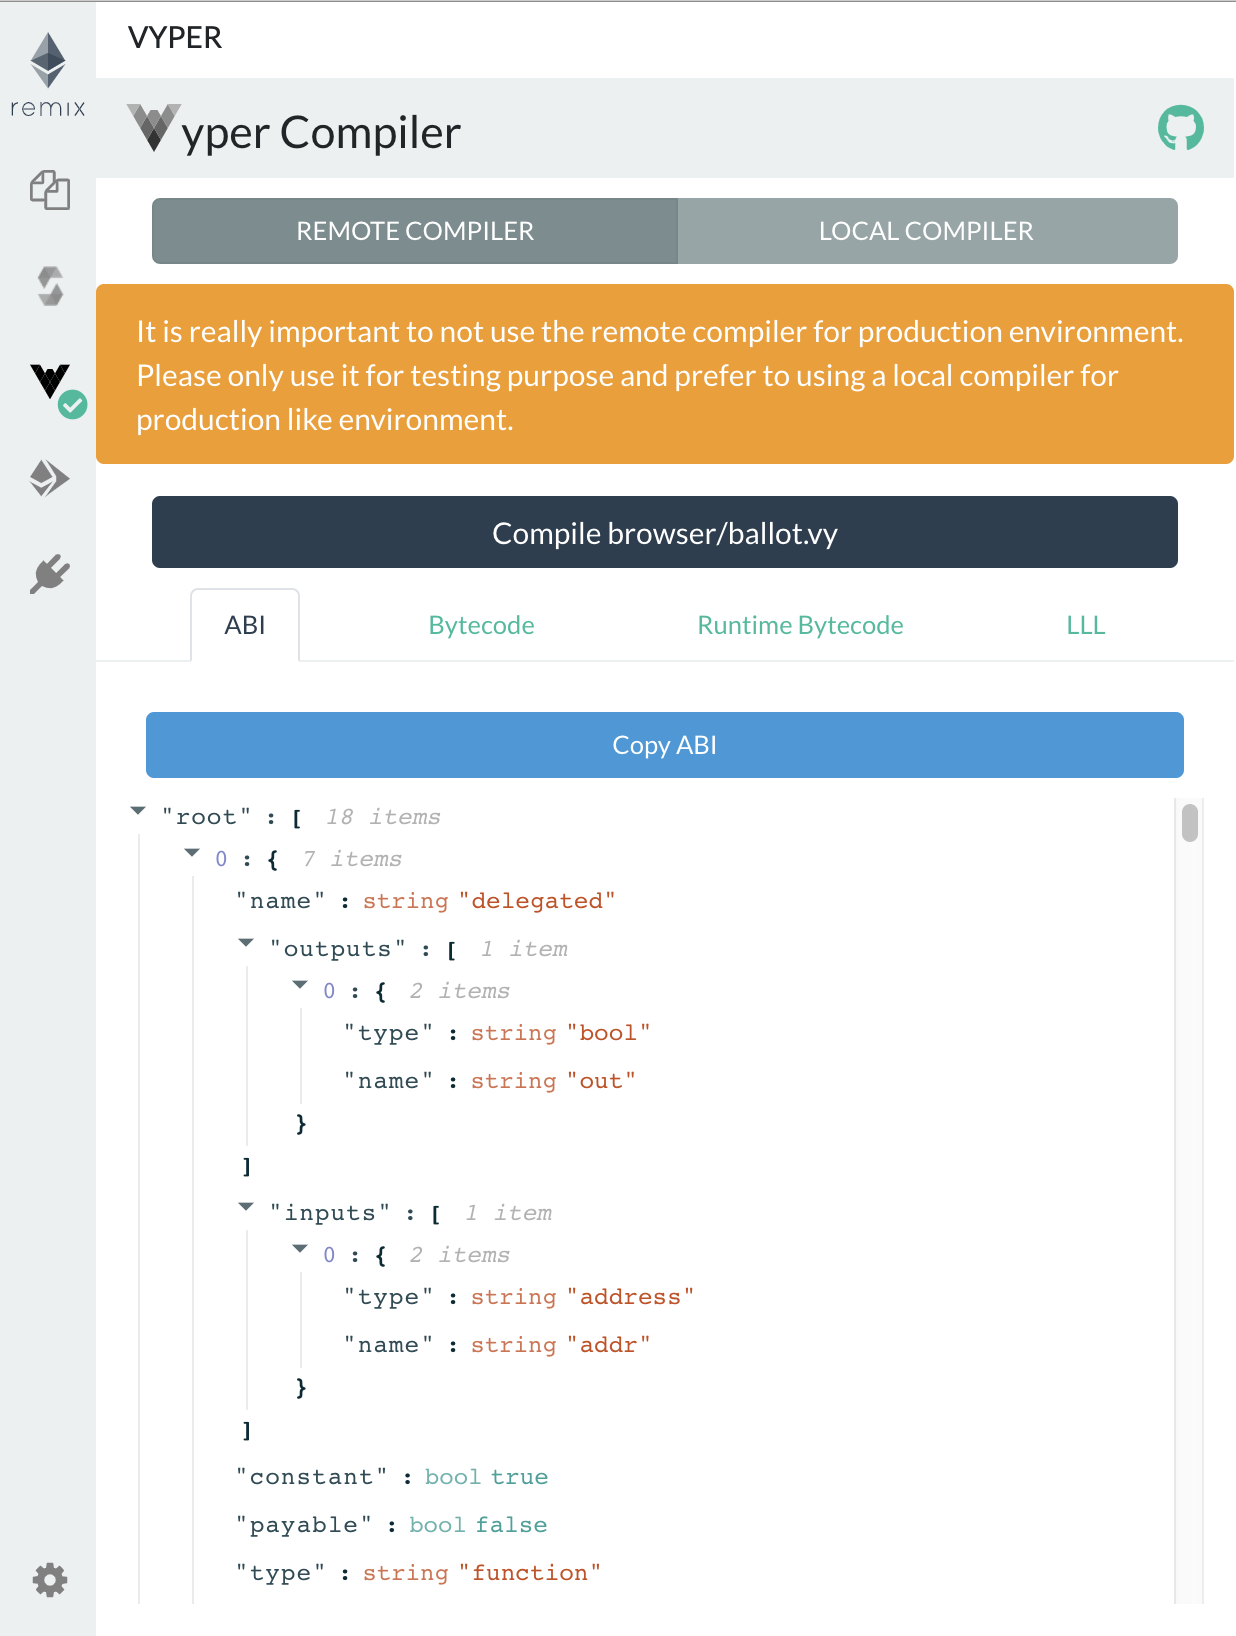Compile browser/ballot.vy
Screen dimensions: 1236x1636
pyautogui.click(x=665, y=532)
